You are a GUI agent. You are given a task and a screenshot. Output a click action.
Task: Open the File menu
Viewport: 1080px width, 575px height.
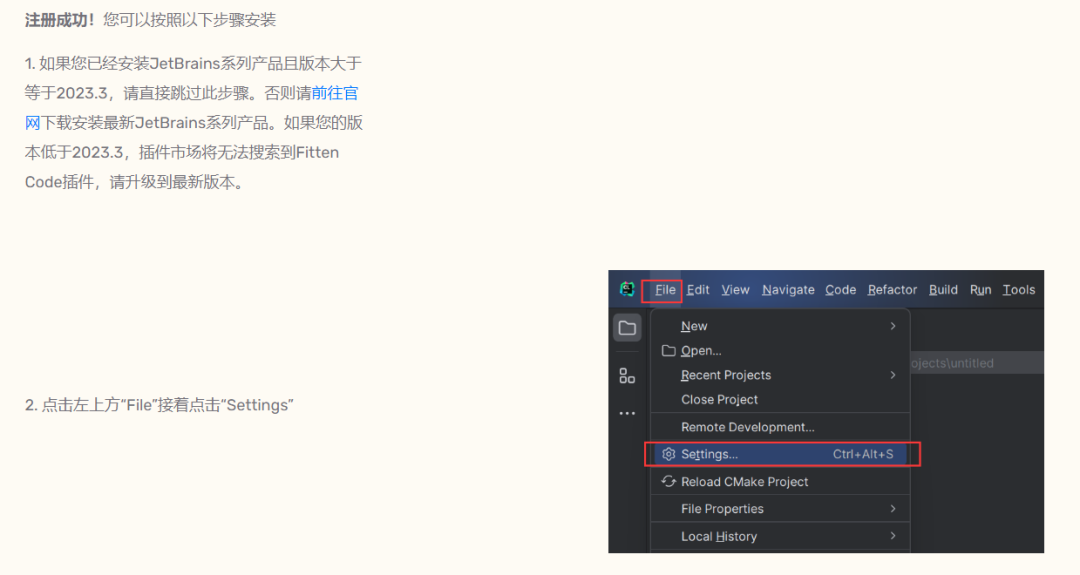click(665, 290)
